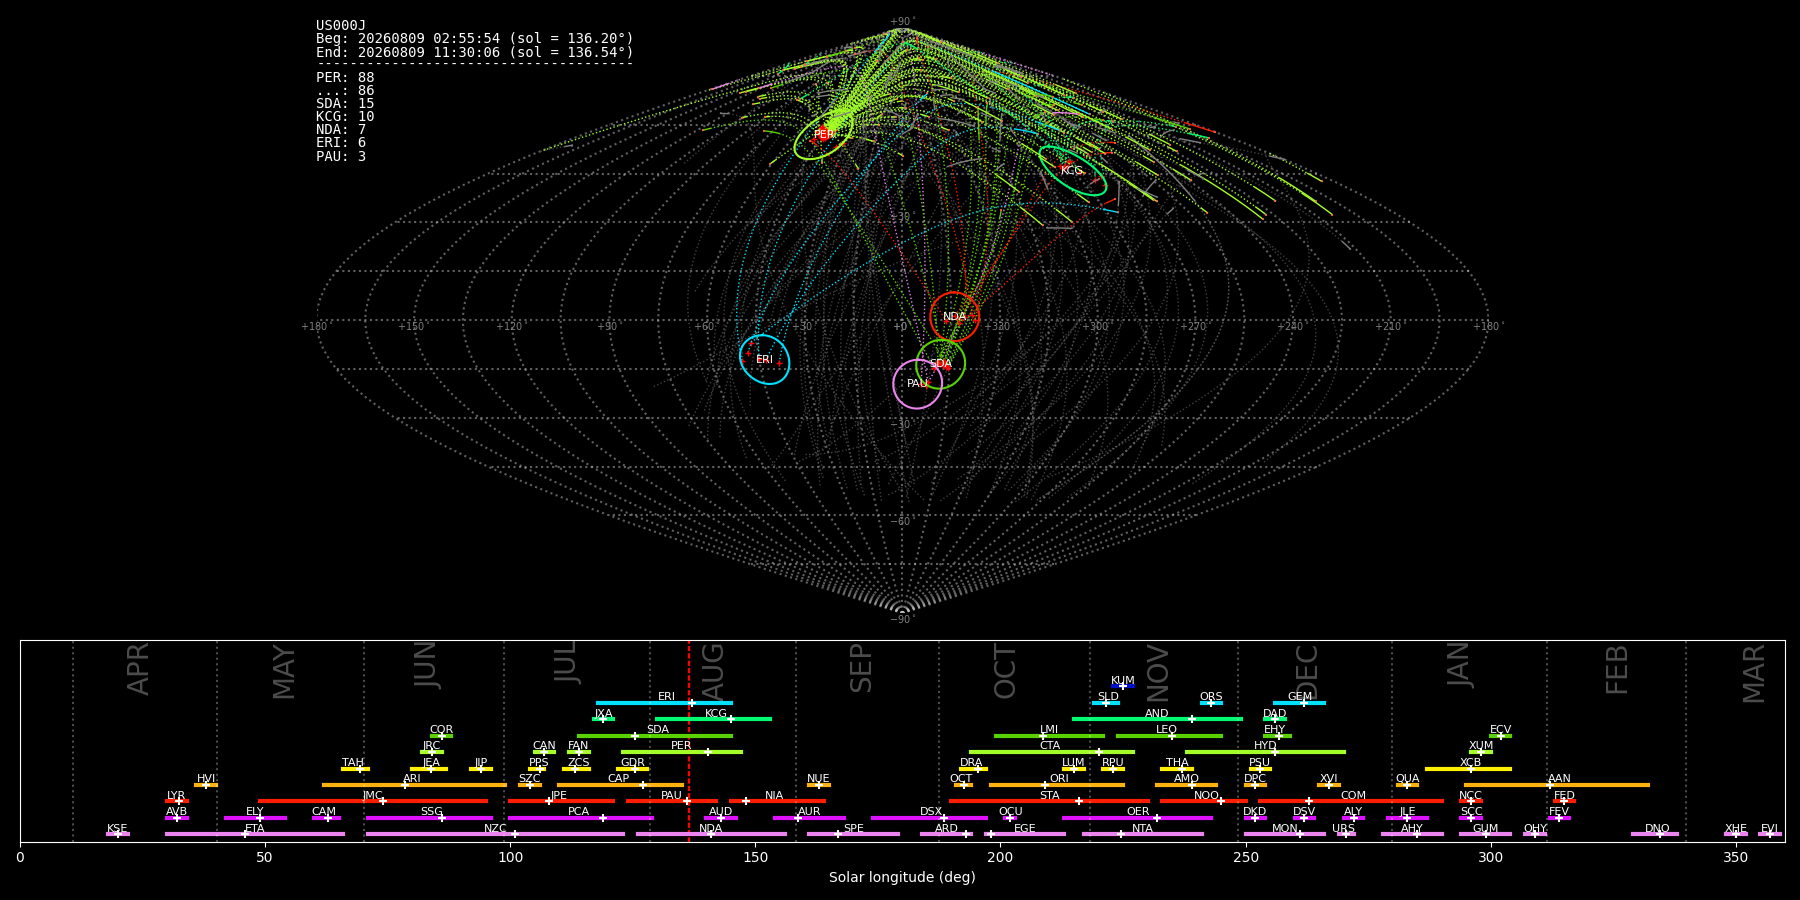Click the US000J station identifier text
The height and width of the screenshot is (900, 1800).
coord(341,26)
